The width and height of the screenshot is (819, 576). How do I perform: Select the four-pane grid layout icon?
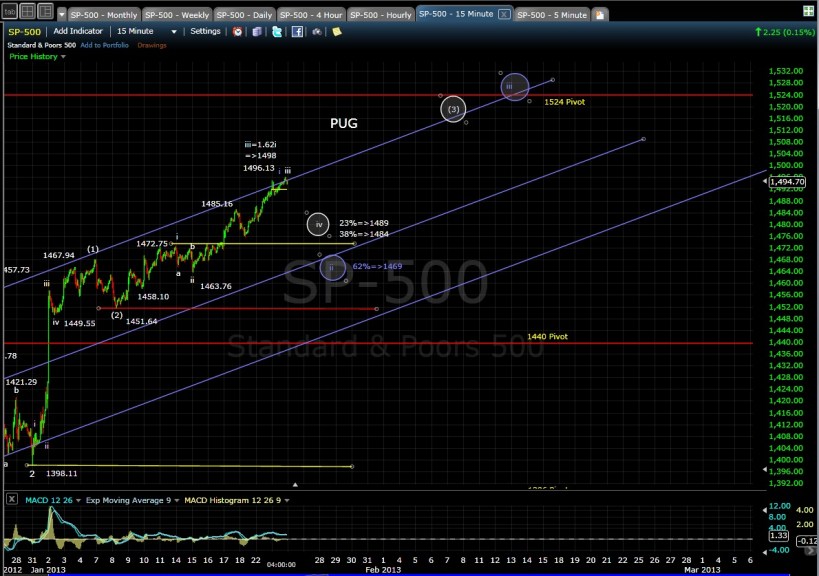[28, 11]
